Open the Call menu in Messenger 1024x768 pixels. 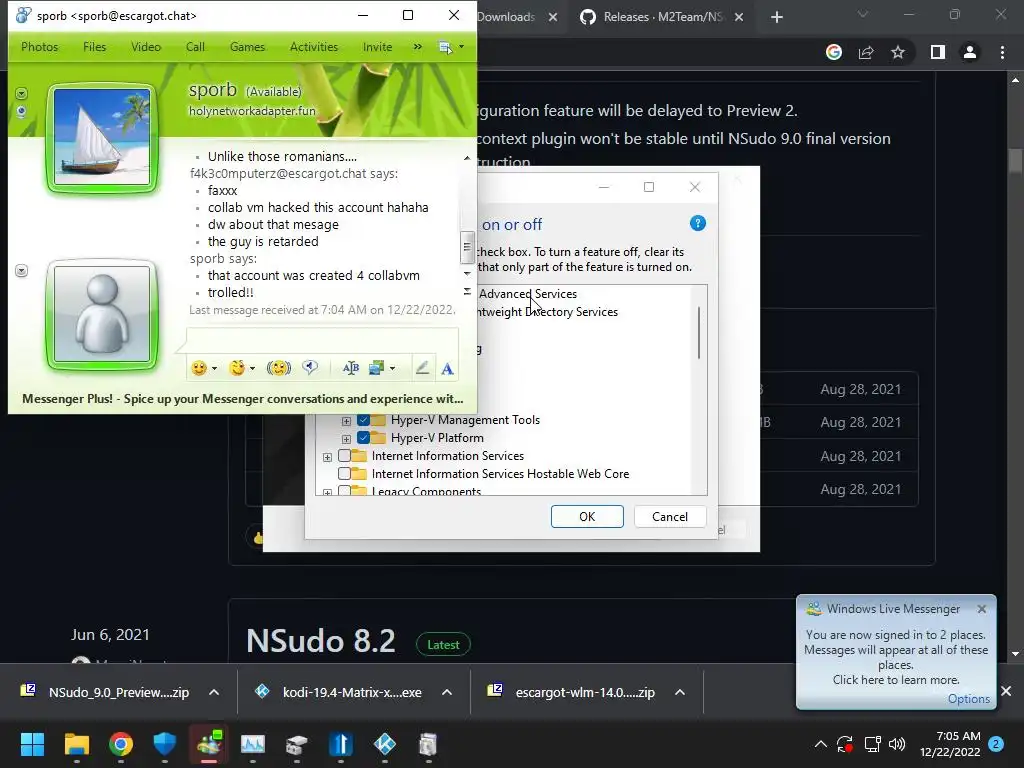(195, 47)
